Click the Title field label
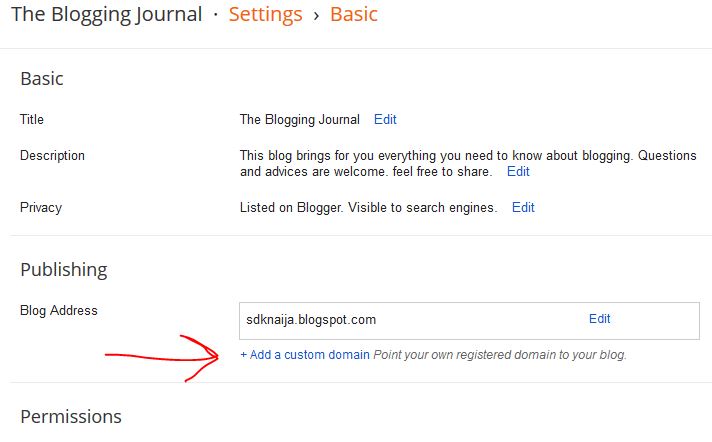 click(32, 119)
